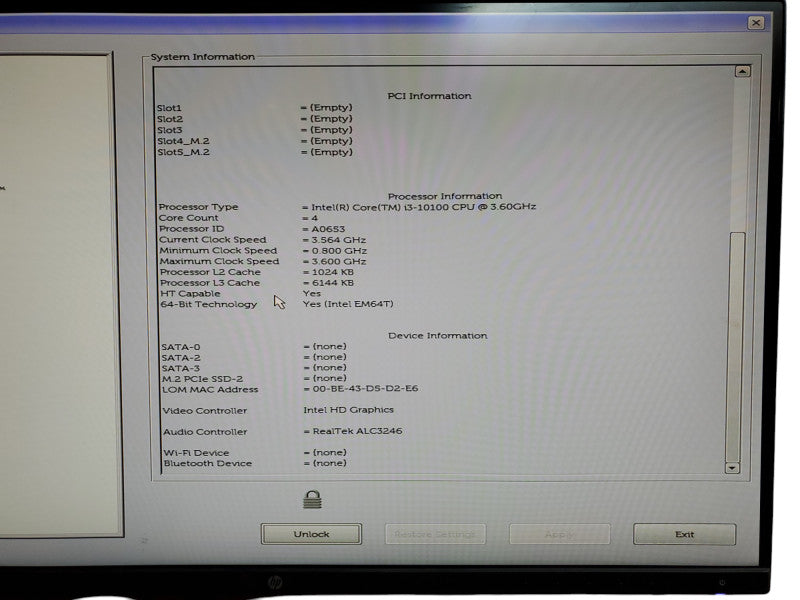Click the Bluetooth Device label
This screenshot has width=800, height=600.
point(208,464)
